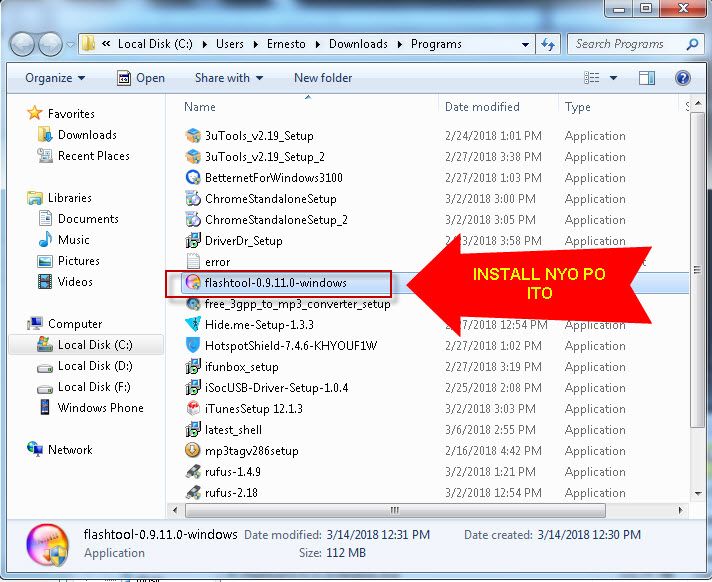Navigate to Users in address bar

(230, 44)
